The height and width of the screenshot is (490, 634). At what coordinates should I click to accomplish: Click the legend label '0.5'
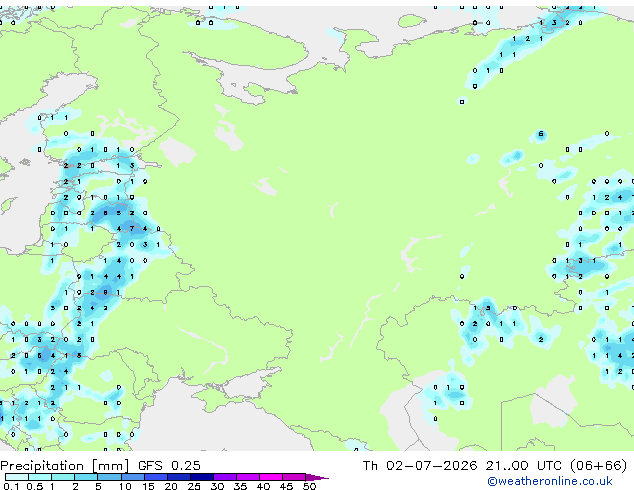[35, 486]
